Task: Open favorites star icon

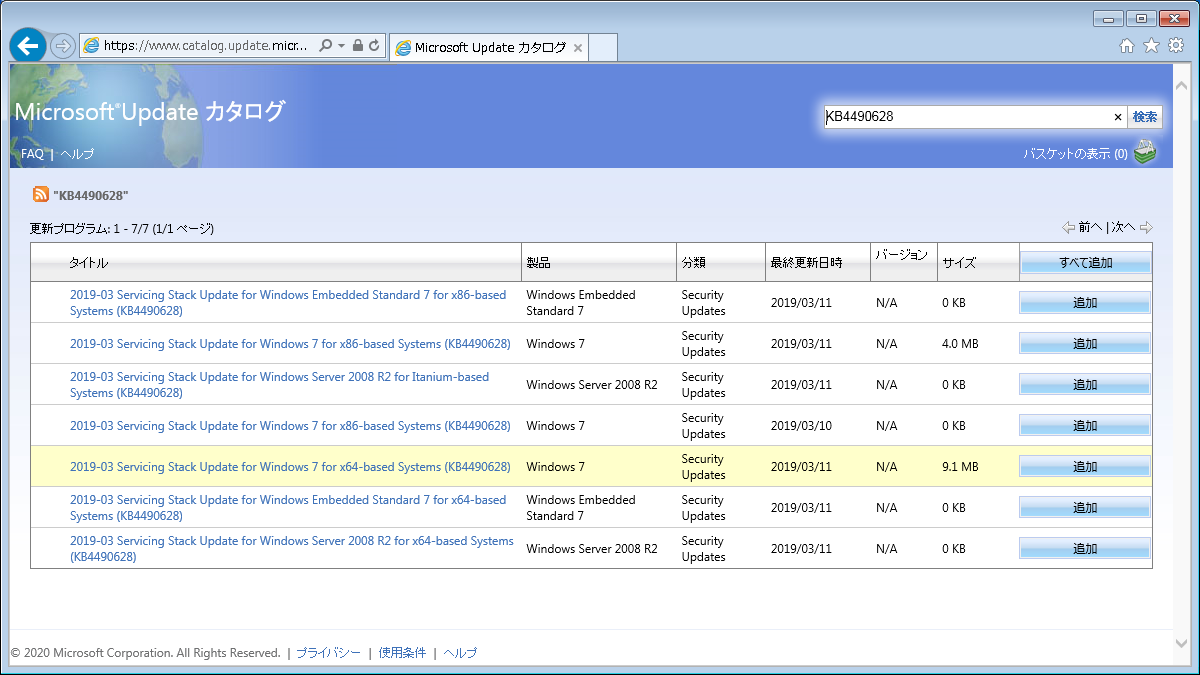Action: [x=1151, y=46]
